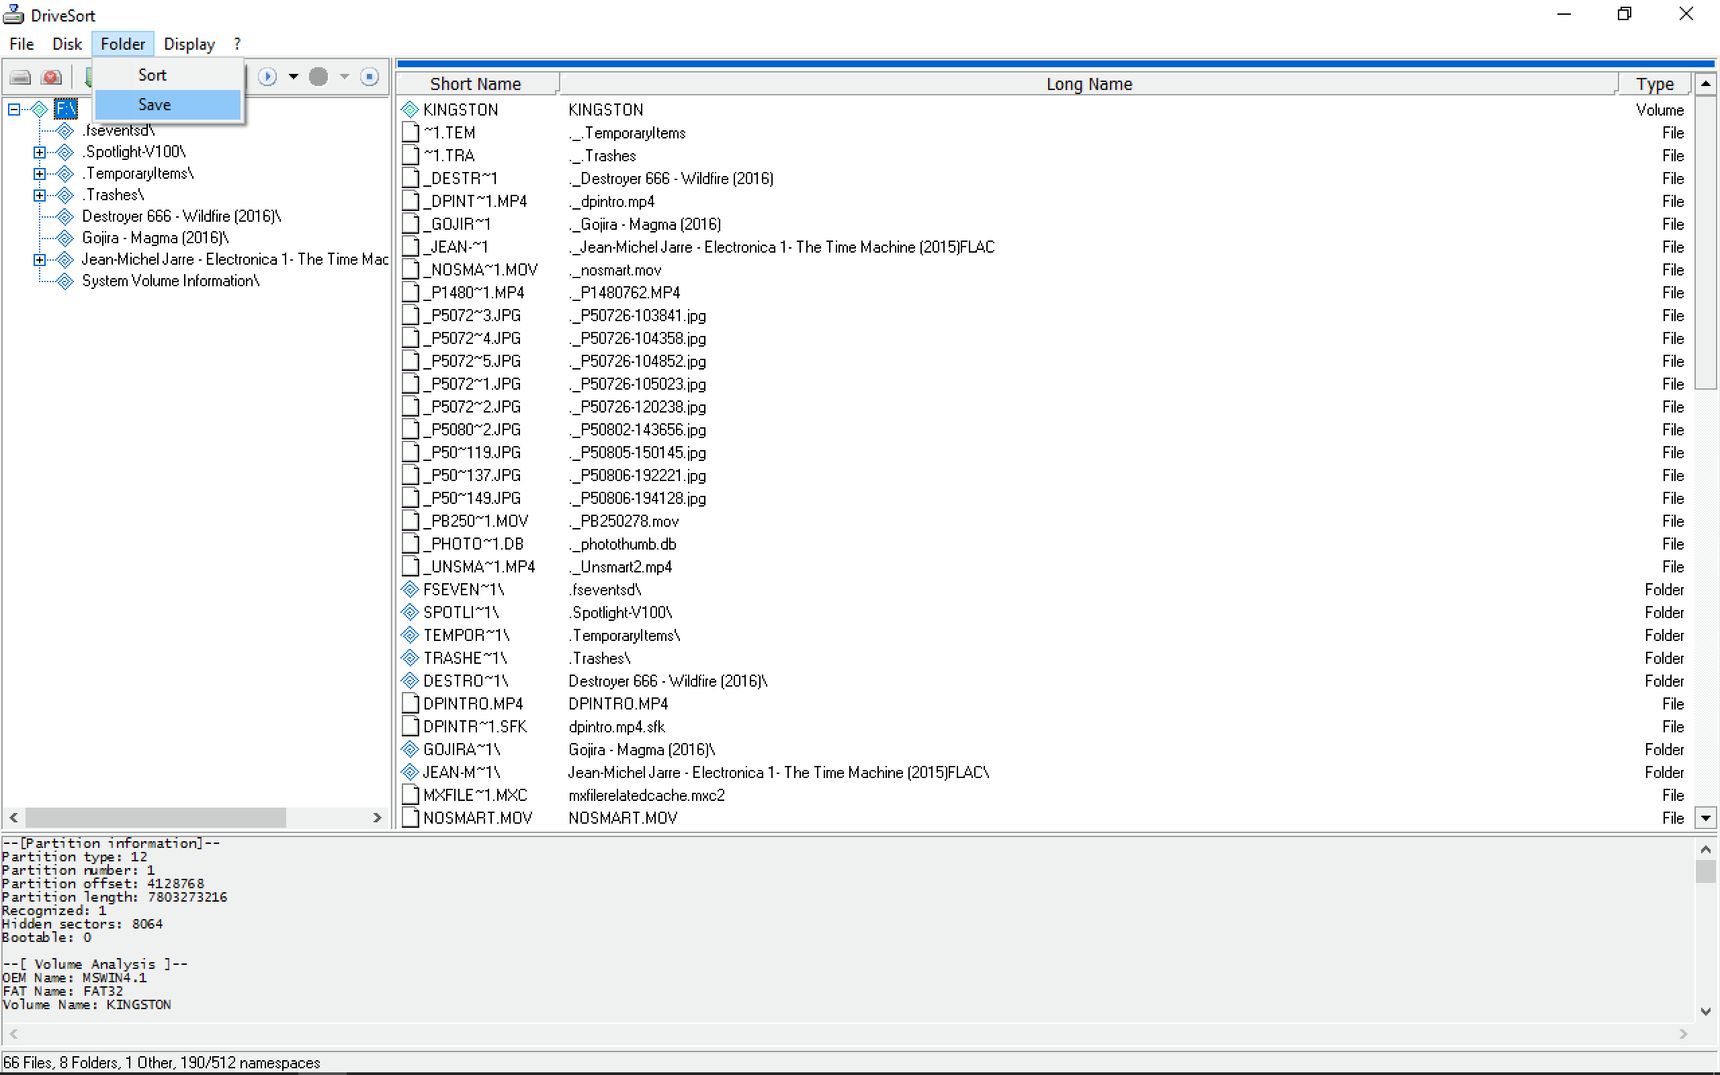The width and height of the screenshot is (1720, 1075).
Task: Open the black arrow dropdown beside play
Action: [293, 77]
